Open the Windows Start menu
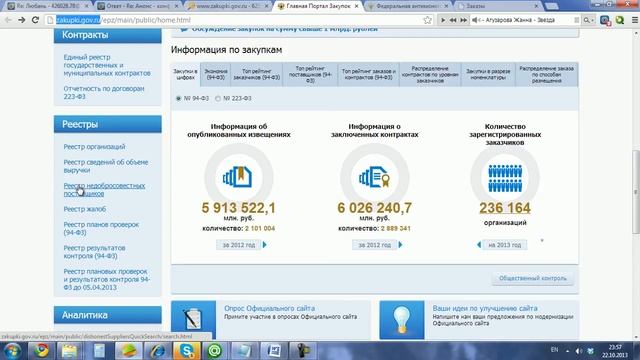This screenshot has width=640, height=360. pos(12,351)
